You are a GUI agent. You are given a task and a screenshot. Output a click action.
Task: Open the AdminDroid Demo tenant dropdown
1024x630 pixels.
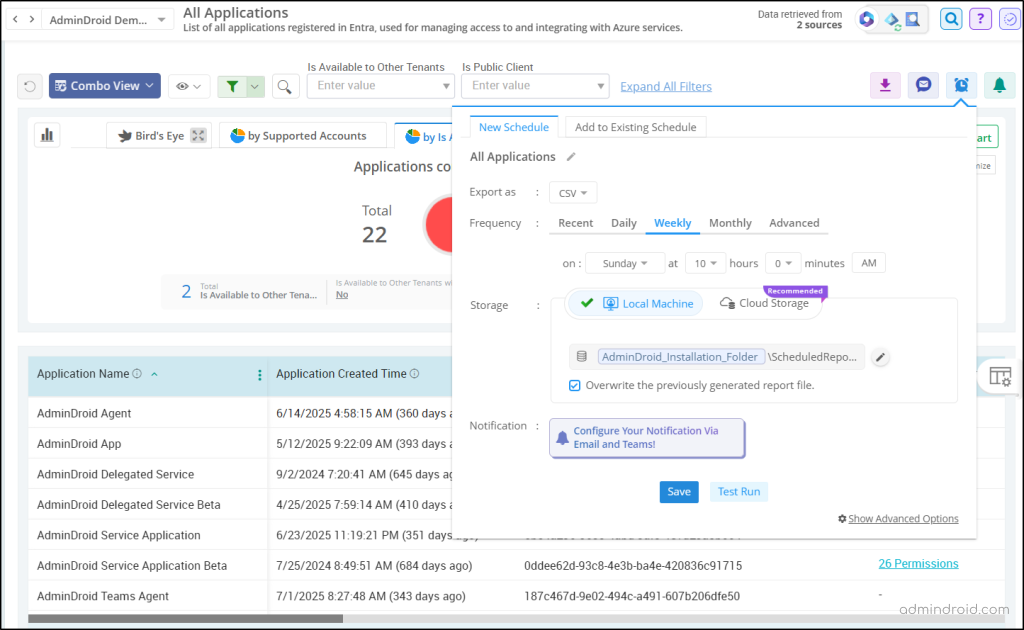107,20
